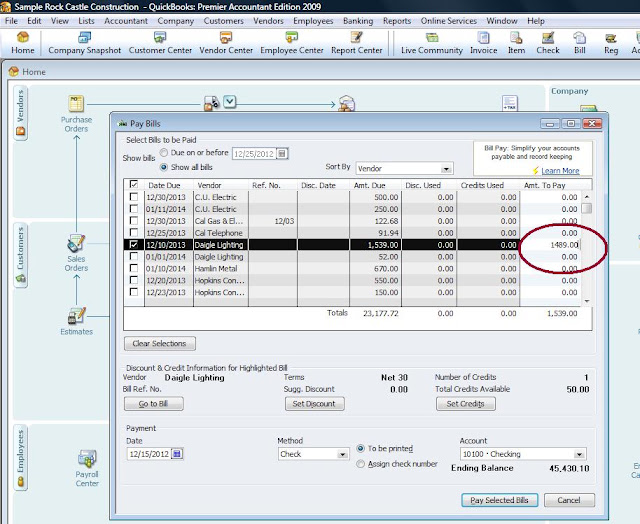Open the Reports menu
Image resolution: width=640 pixels, height=524 pixels.
click(x=397, y=21)
